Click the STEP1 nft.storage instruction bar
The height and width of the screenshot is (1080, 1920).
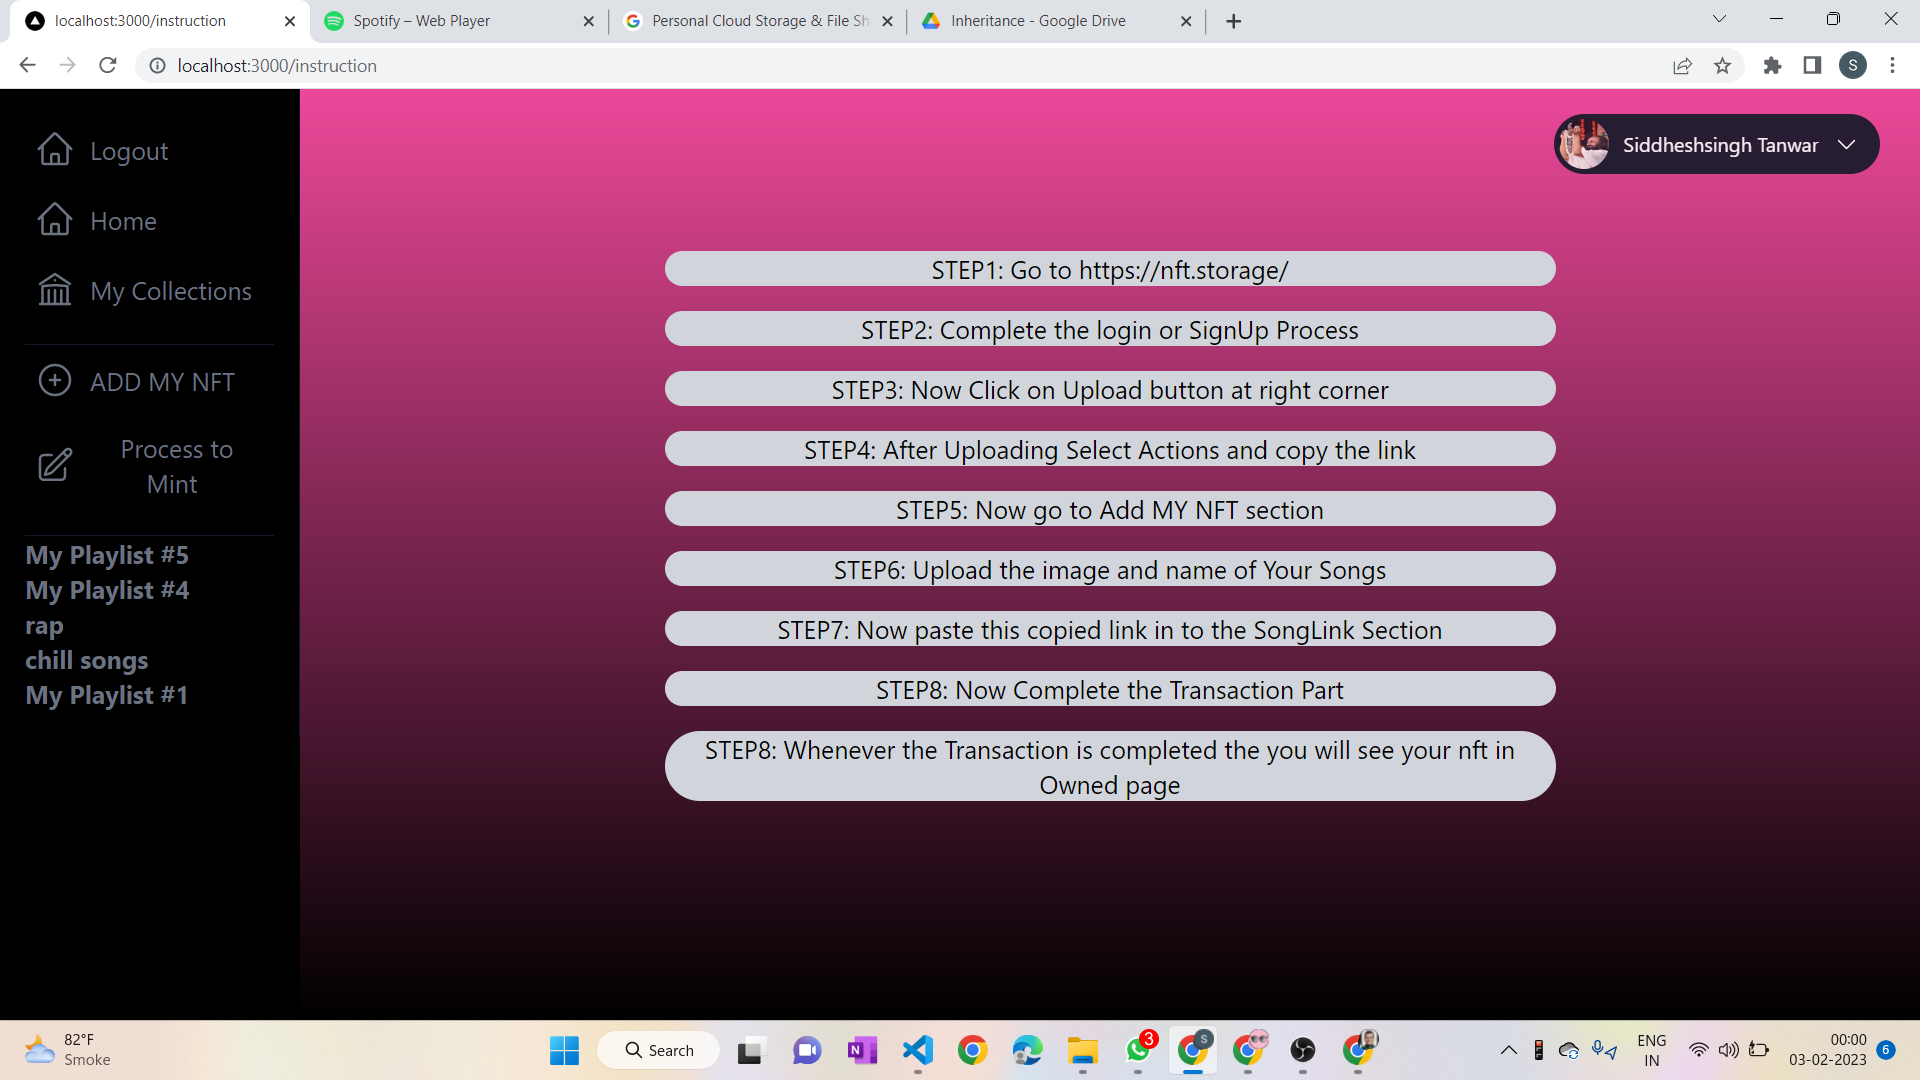click(1109, 270)
